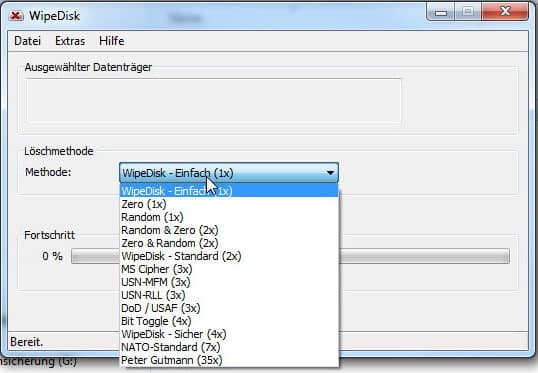538x373 pixels.
Task: Click the Bereit. status bar text
Action: point(27,342)
